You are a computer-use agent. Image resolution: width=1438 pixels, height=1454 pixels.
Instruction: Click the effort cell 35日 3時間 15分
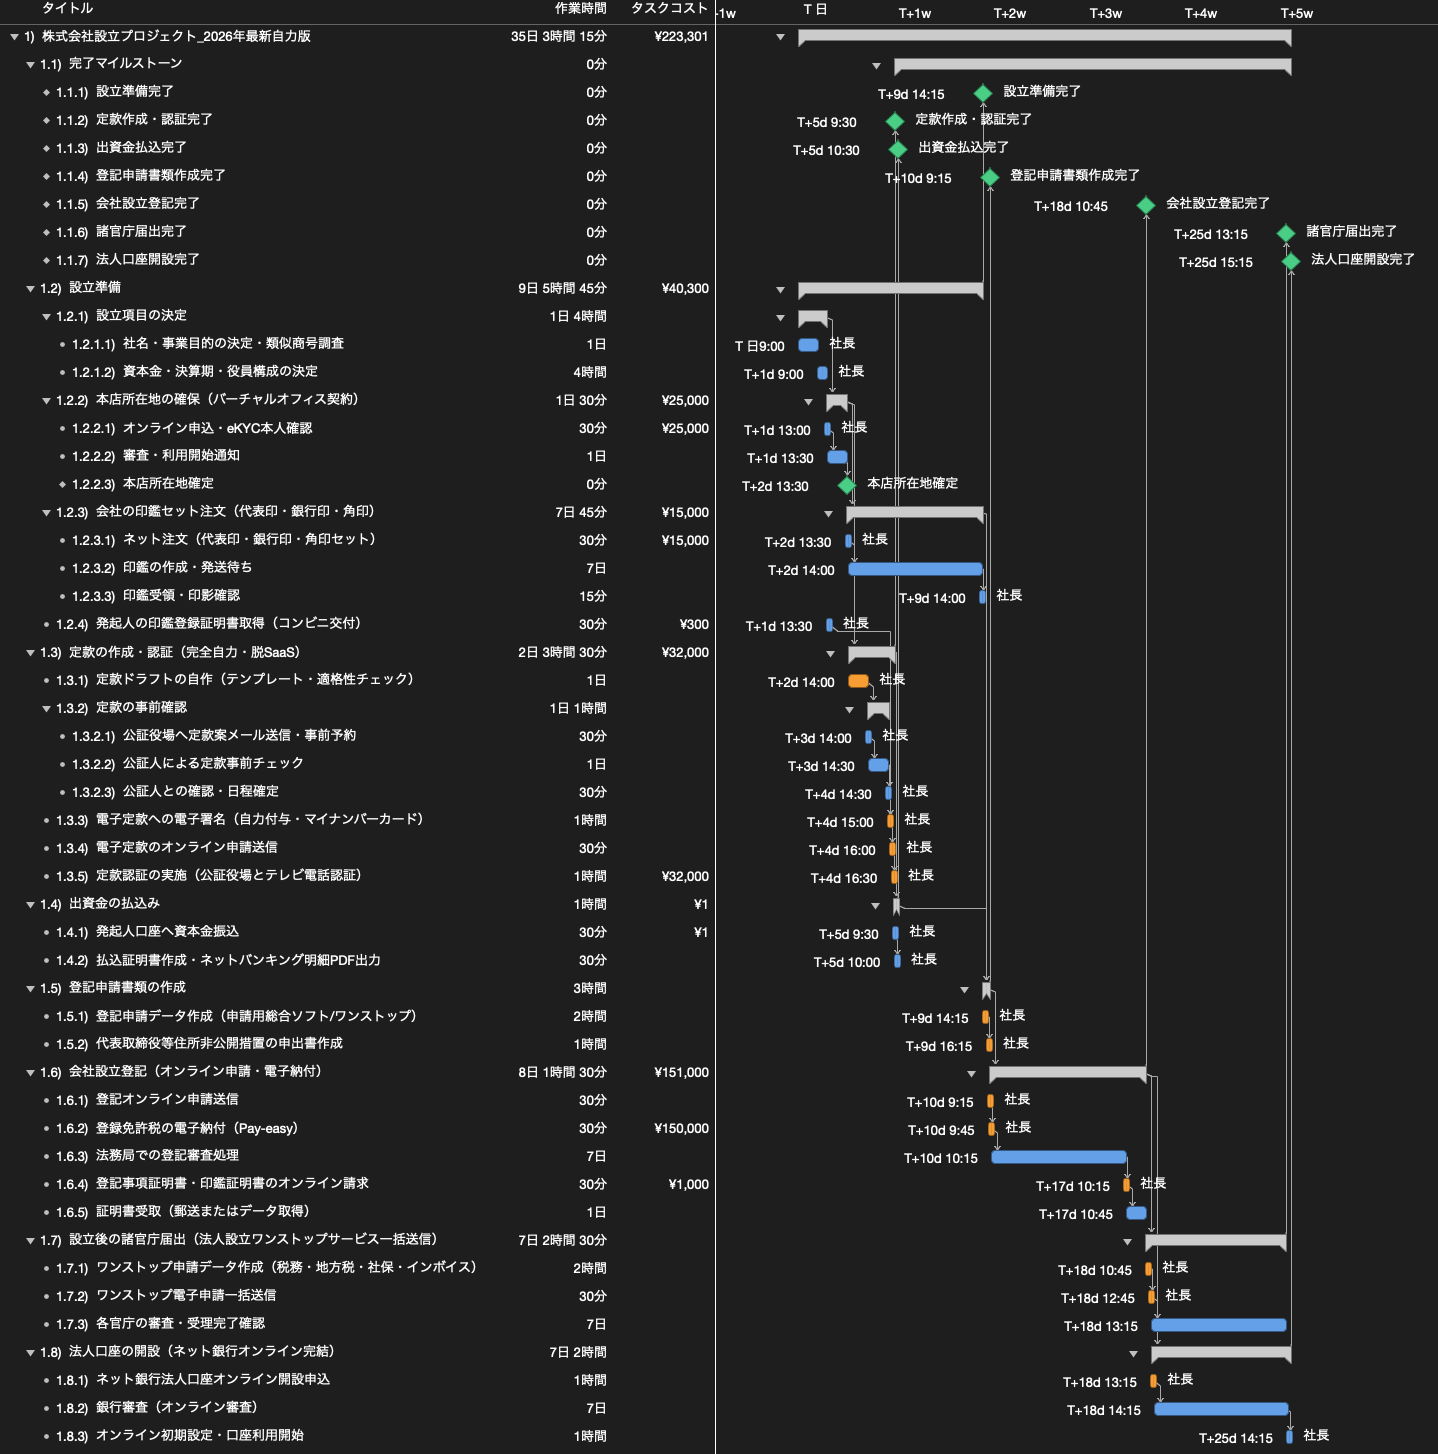coord(558,37)
